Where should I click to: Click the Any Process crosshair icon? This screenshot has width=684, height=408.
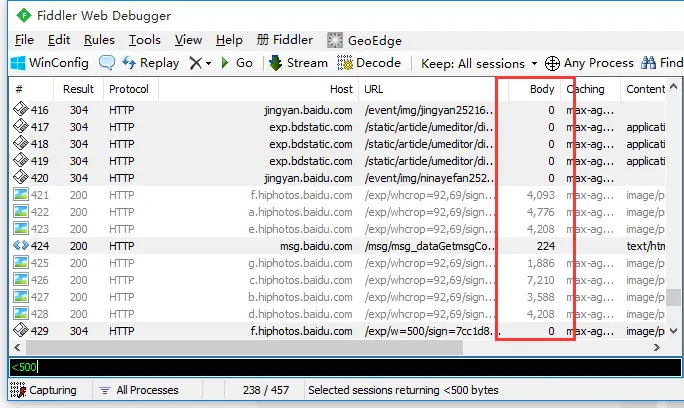tap(552, 63)
